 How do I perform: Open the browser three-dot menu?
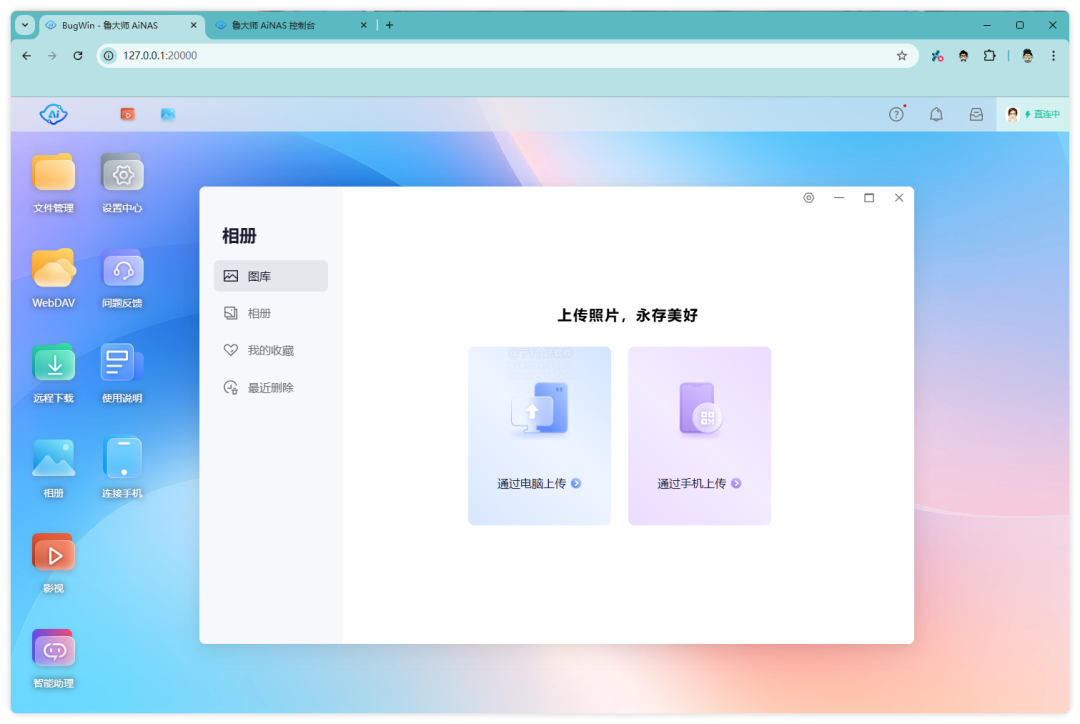1053,56
